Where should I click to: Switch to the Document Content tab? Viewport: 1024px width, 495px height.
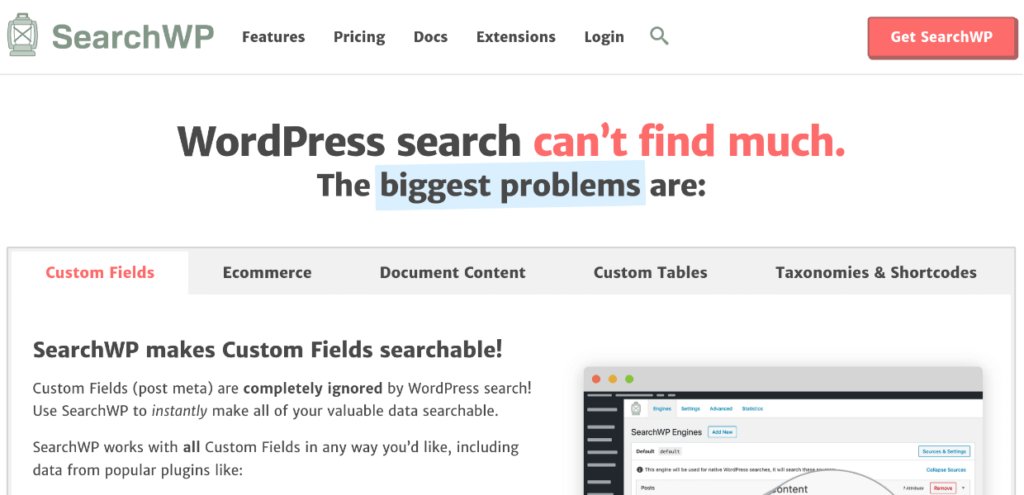[x=453, y=272]
